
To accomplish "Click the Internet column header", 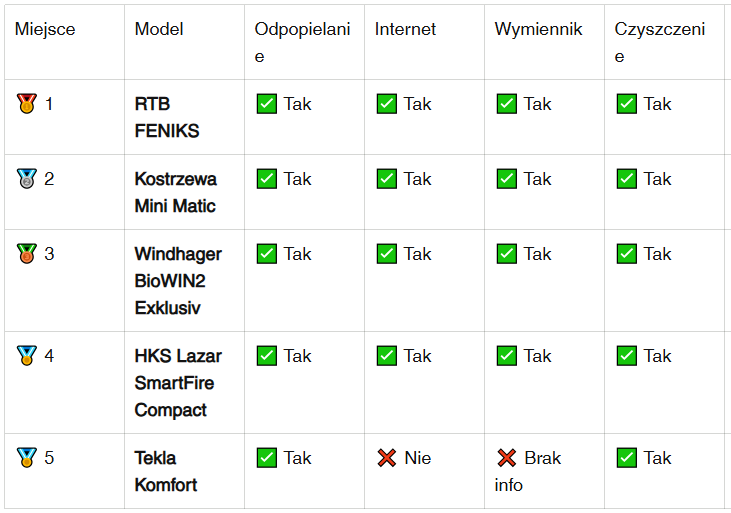I will point(405,29).
